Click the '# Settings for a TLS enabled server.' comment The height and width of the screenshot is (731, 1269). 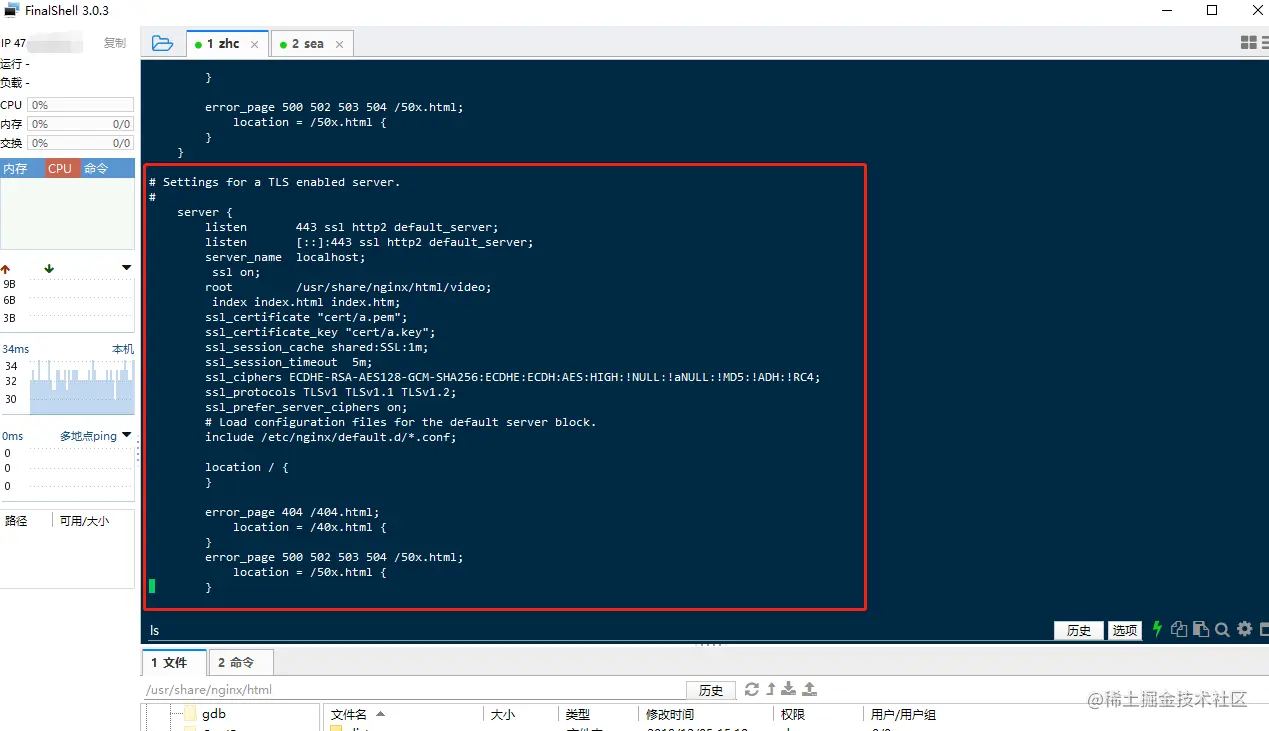coord(274,182)
